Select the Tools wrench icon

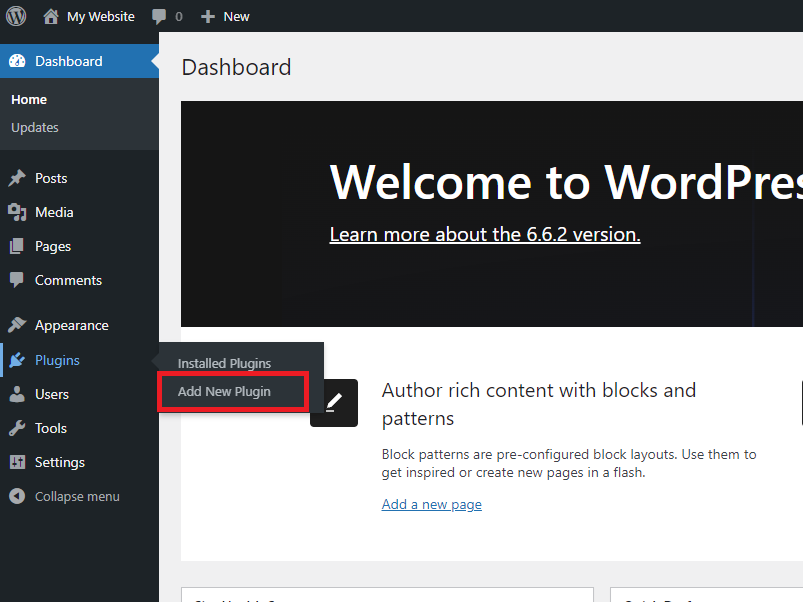tap(17, 427)
